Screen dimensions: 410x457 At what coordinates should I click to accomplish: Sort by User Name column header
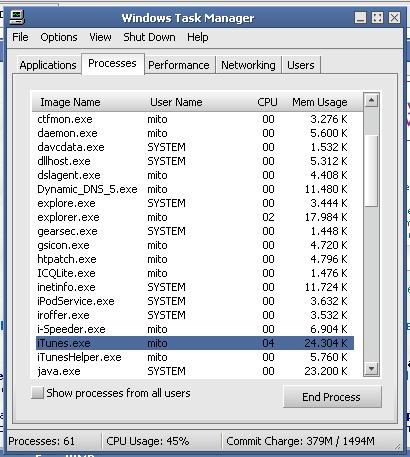[176, 102]
